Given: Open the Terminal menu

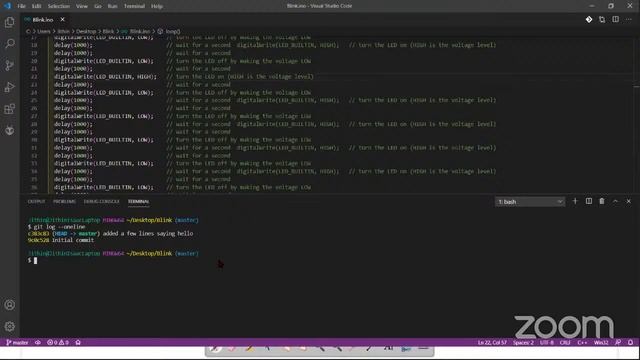Looking at the screenshot, I should click(x=134, y=6).
